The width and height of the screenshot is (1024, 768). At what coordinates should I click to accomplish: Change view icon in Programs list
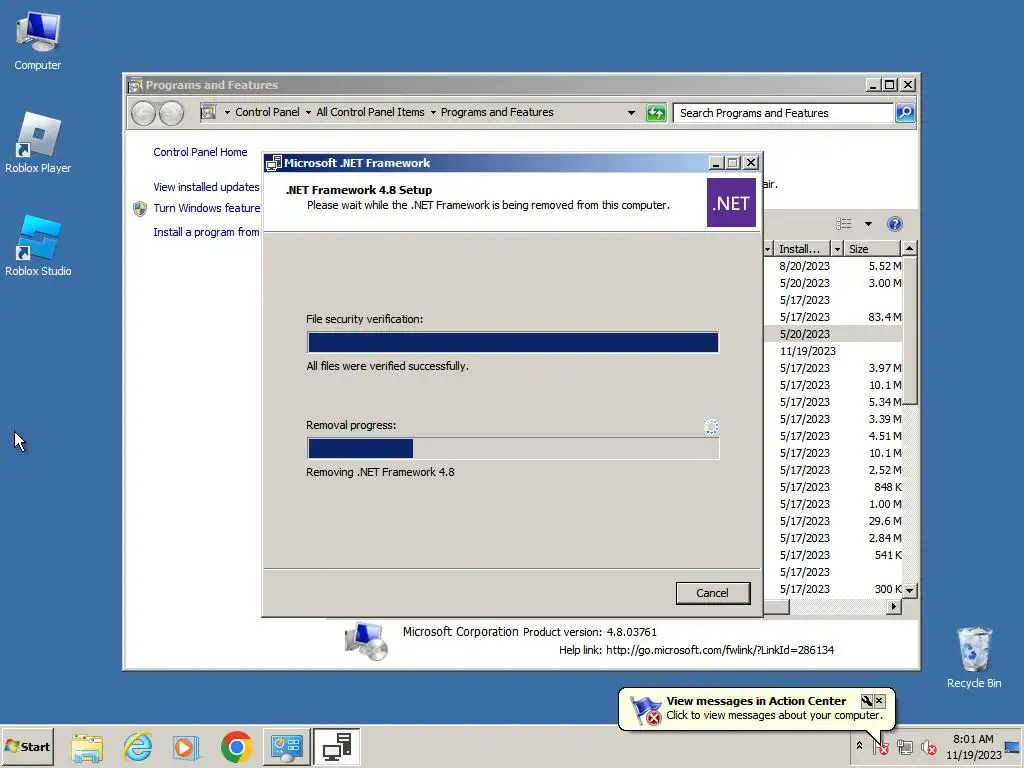coord(844,224)
